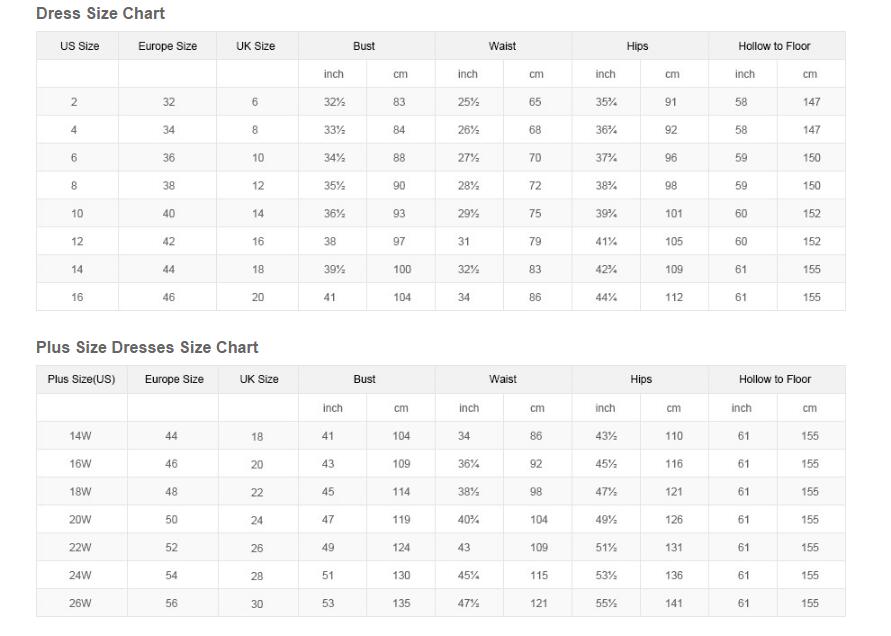Click the Bust header in the Dress Size Chart
Viewport: 891px width, 636px height.
click(x=364, y=46)
